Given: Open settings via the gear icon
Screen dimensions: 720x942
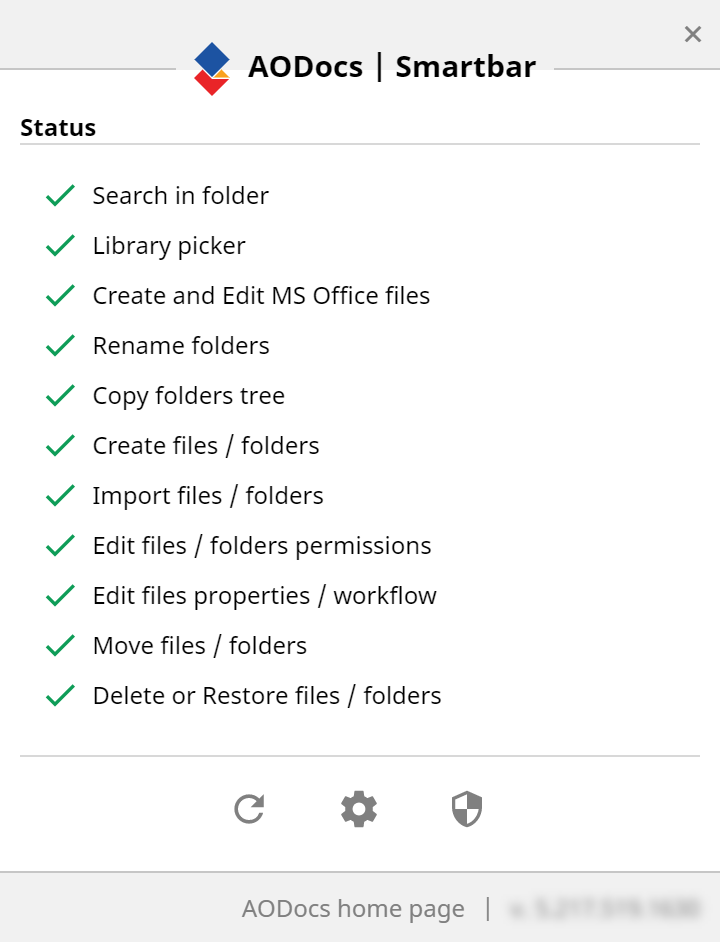Looking at the screenshot, I should (x=359, y=809).
